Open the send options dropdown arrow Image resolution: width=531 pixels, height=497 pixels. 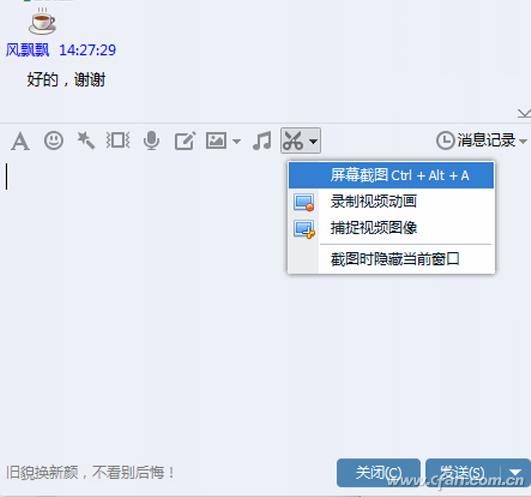pos(515,473)
